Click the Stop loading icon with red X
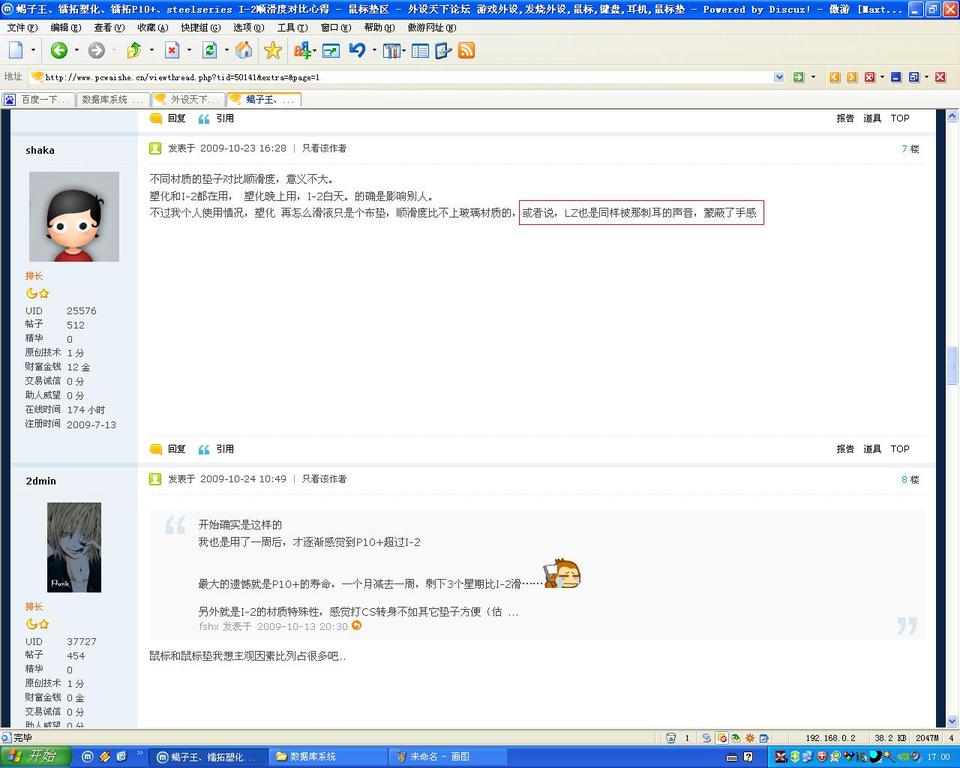 pyautogui.click(x=172, y=50)
